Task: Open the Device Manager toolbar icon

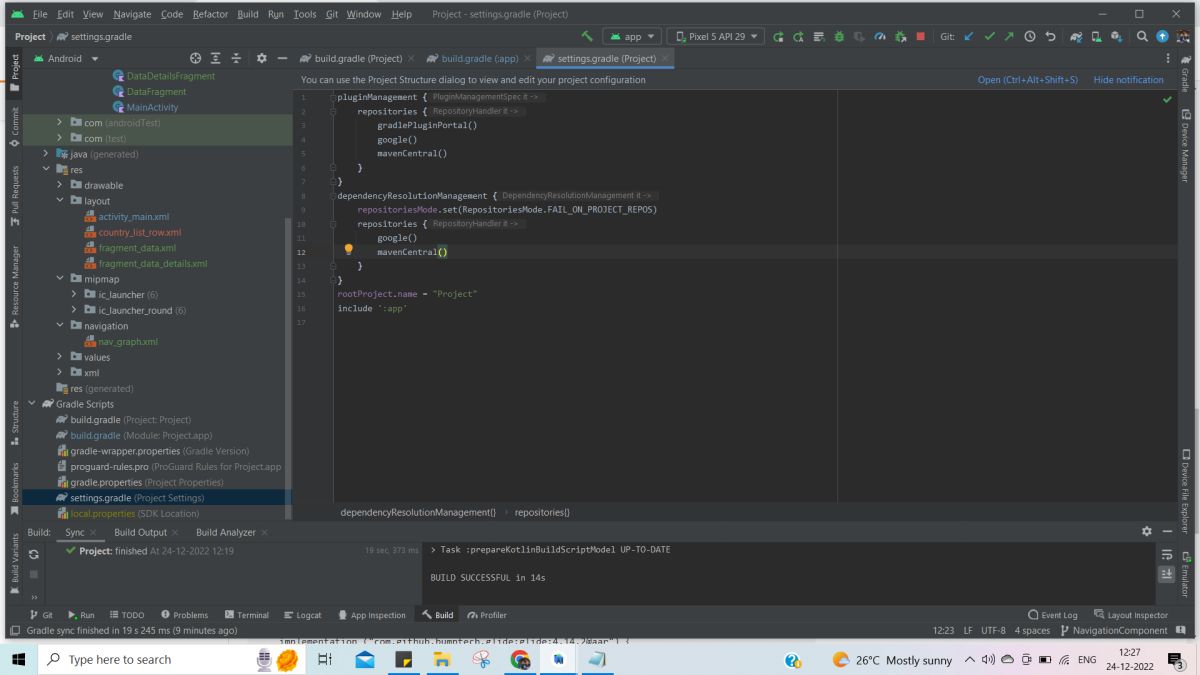Action: point(1097,36)
